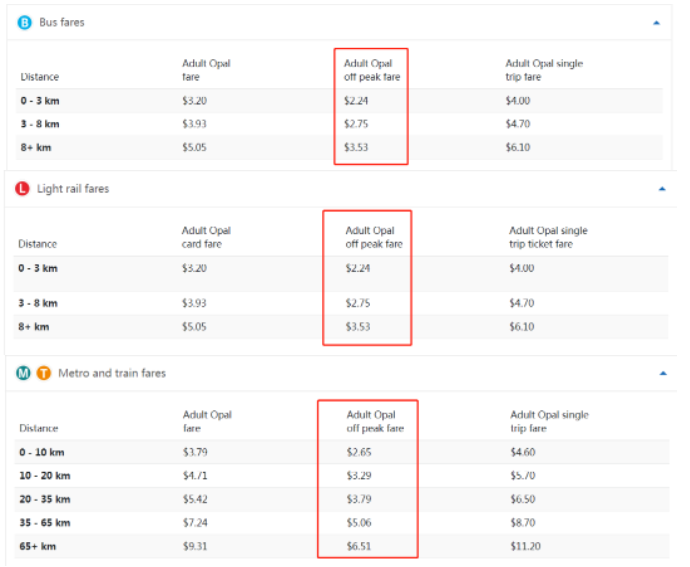690x567 pixels.
Task: Collapse the Light rail fares section arrow
Action: [x=662, y=189]
